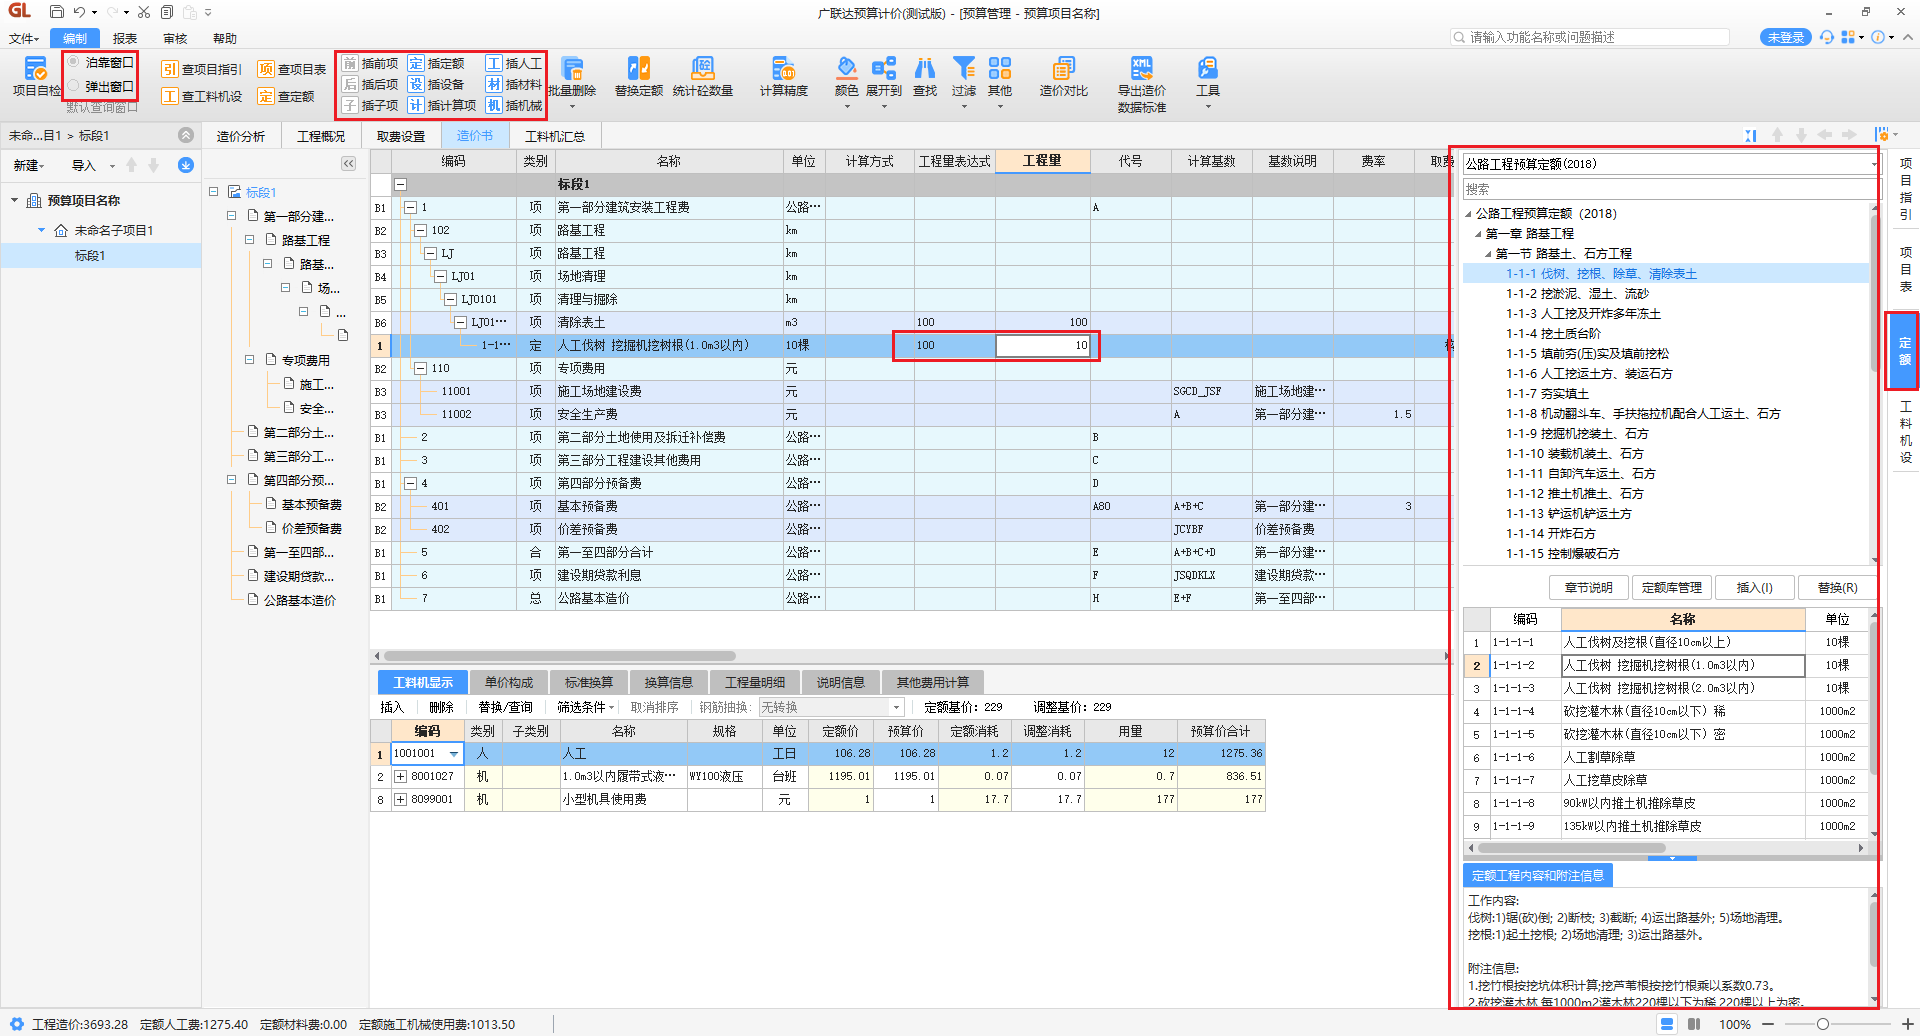Select 价差预备费 in the outline tree

click(312, 529)
